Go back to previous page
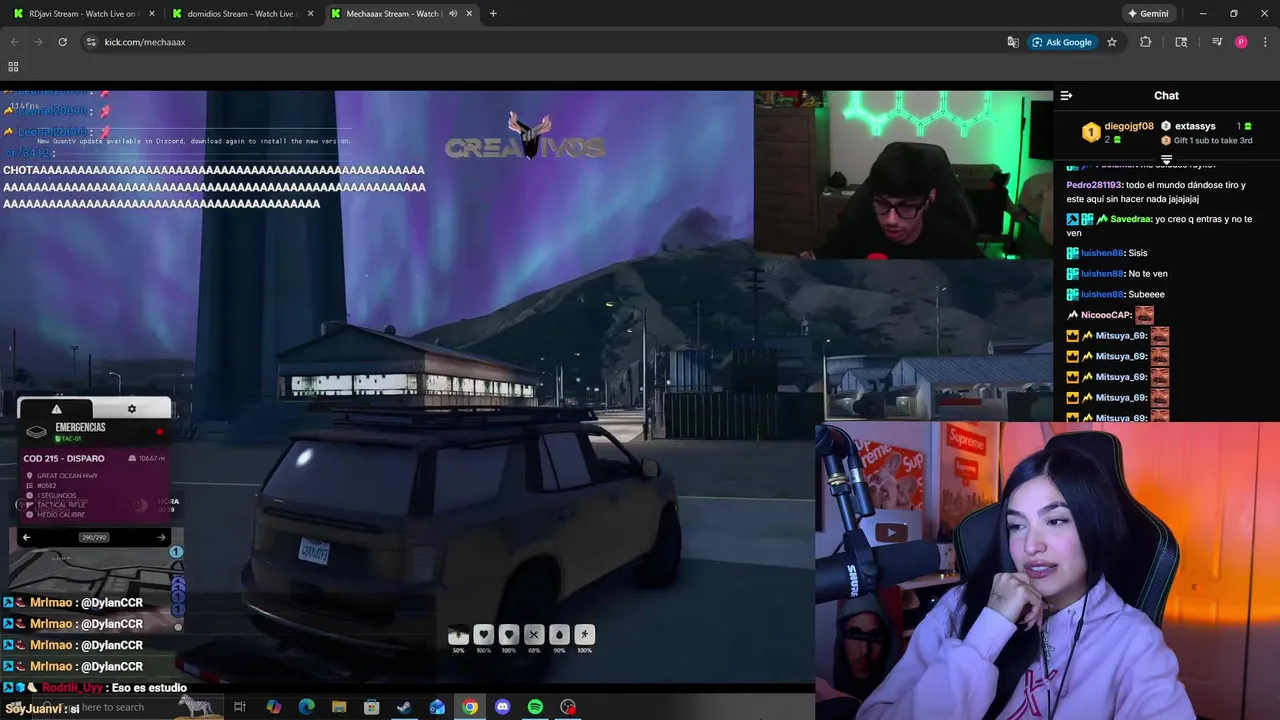 tap(14, 42)
